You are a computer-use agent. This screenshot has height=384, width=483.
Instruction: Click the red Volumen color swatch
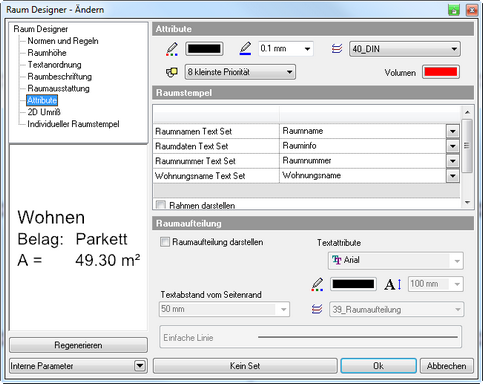441,72
